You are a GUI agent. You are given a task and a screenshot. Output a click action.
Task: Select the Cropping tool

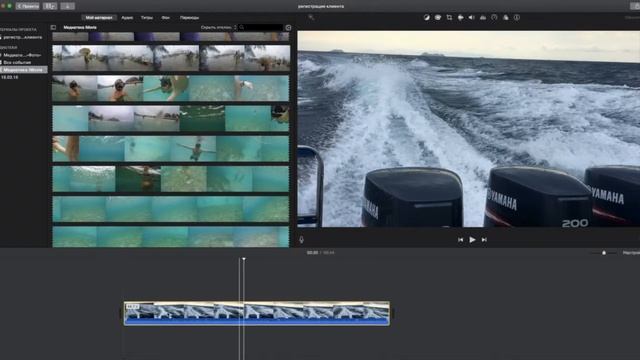pyautogui.click(x=449, y=18)
